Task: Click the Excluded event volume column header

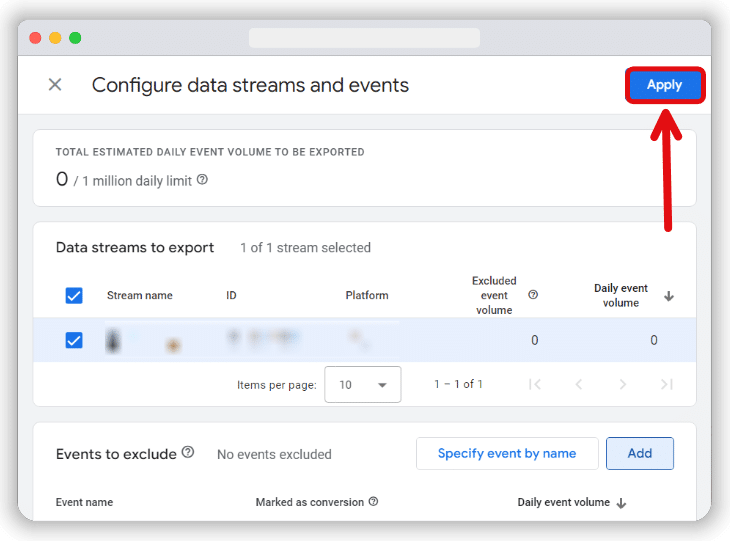Action: (494, 295)
